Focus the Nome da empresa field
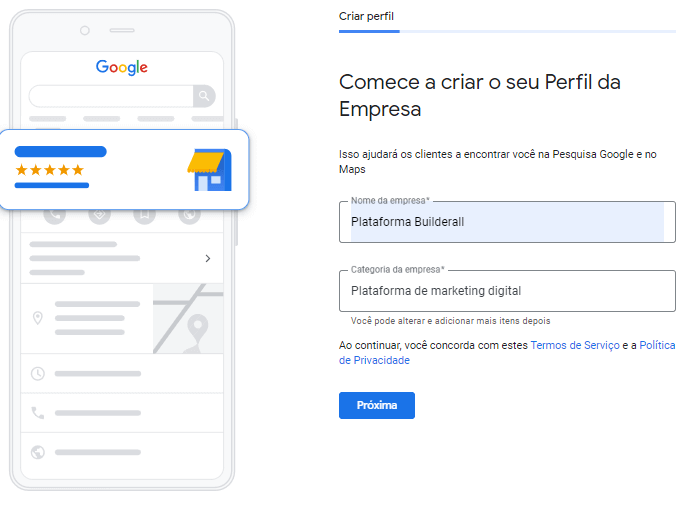The height and width of the screenshot is (505, 687). coord(507,222)
